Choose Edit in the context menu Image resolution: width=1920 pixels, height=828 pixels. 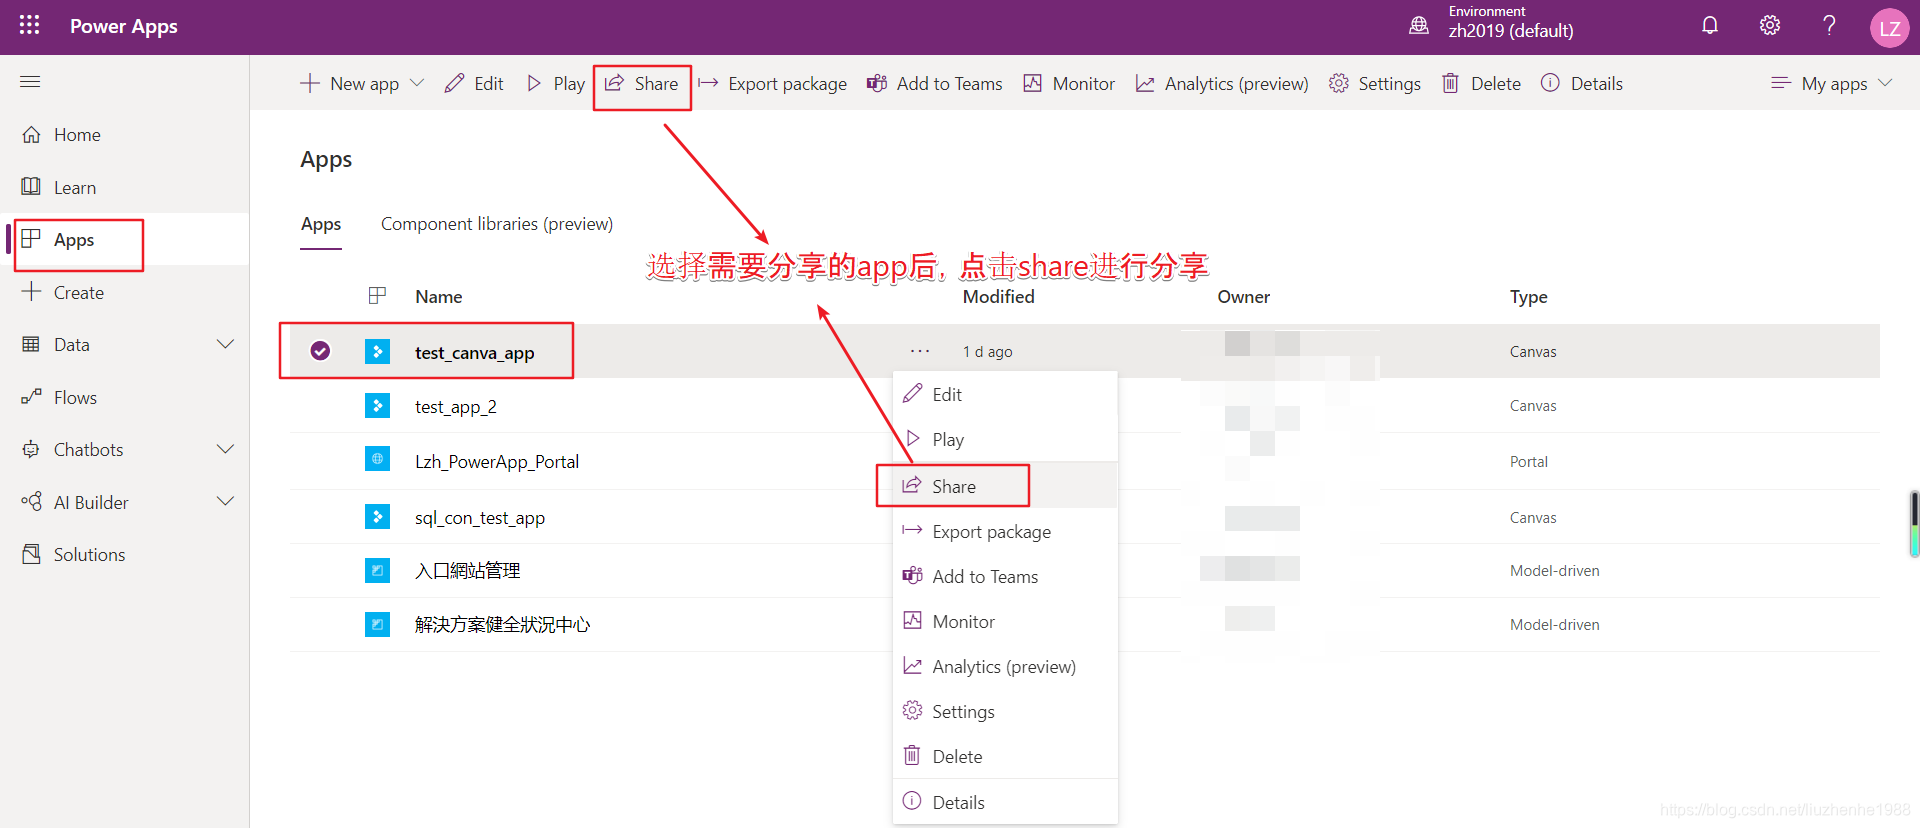coord(1004,394)
